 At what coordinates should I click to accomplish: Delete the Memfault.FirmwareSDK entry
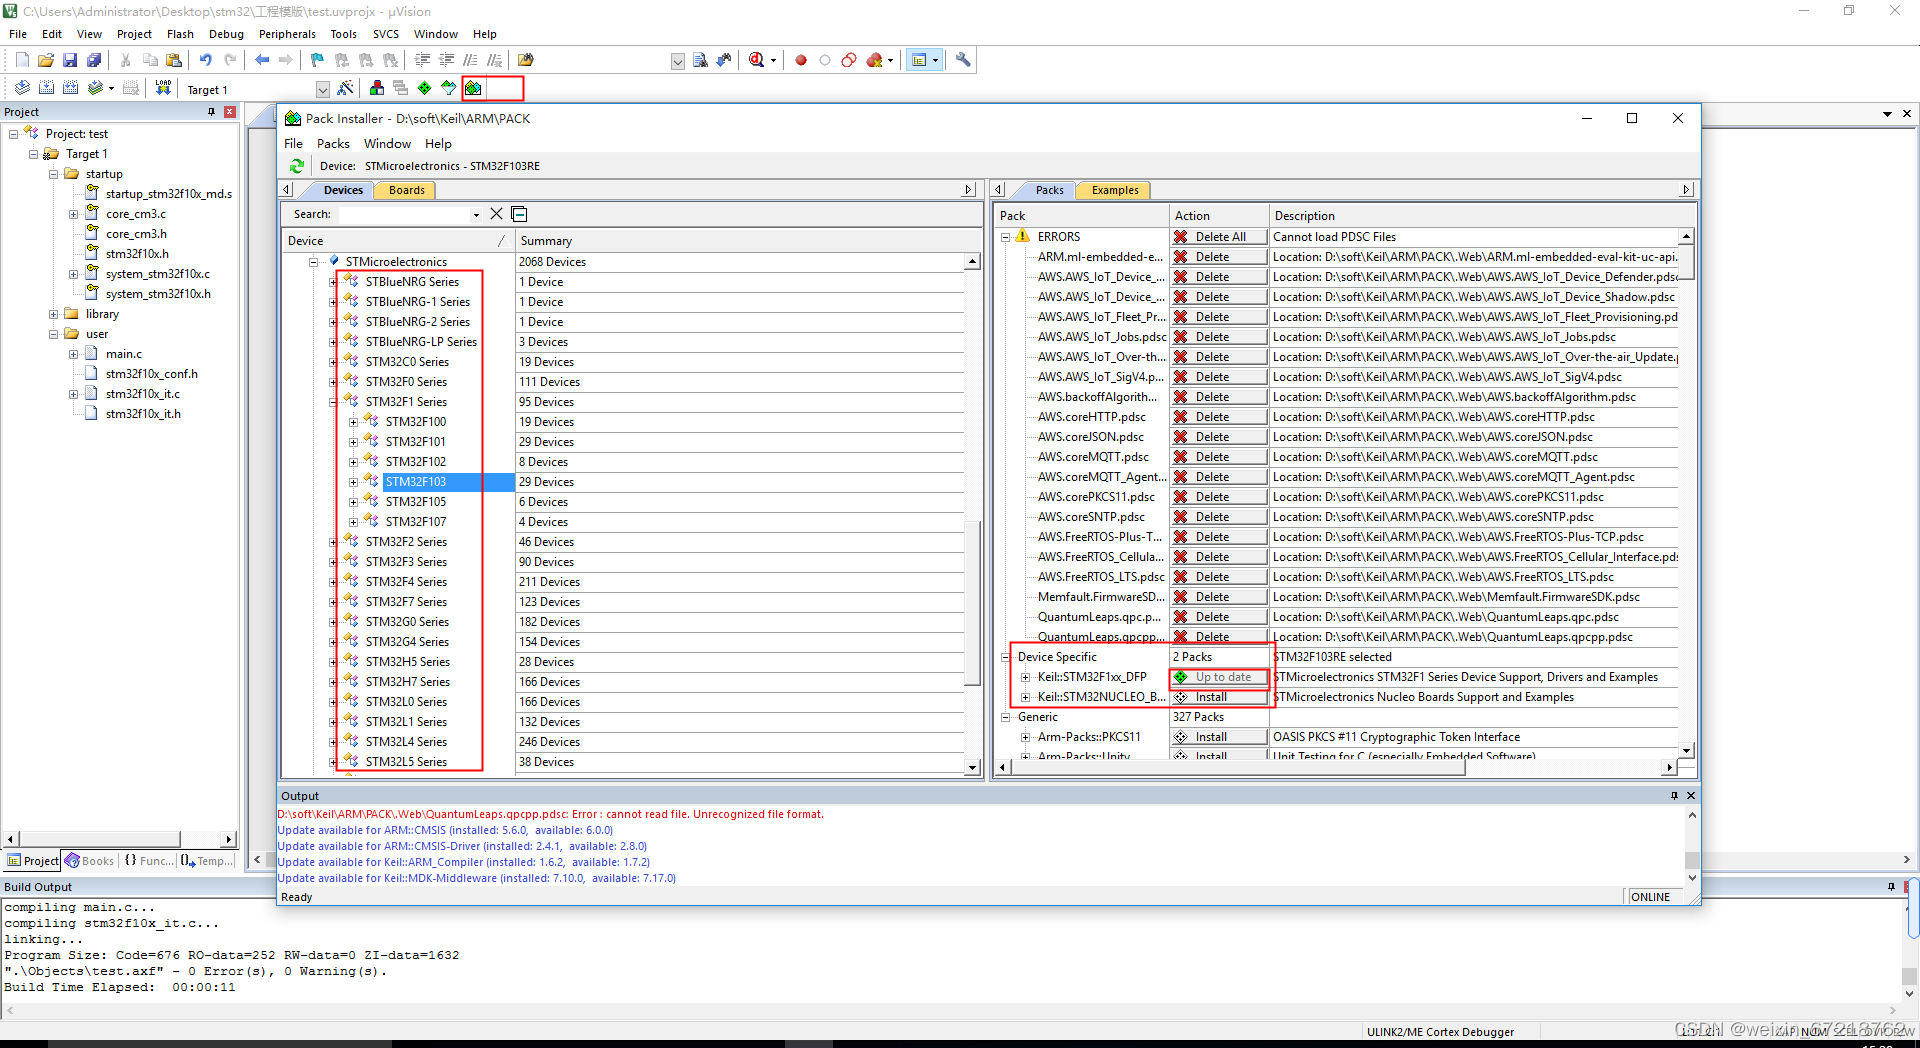[1219, 597]
